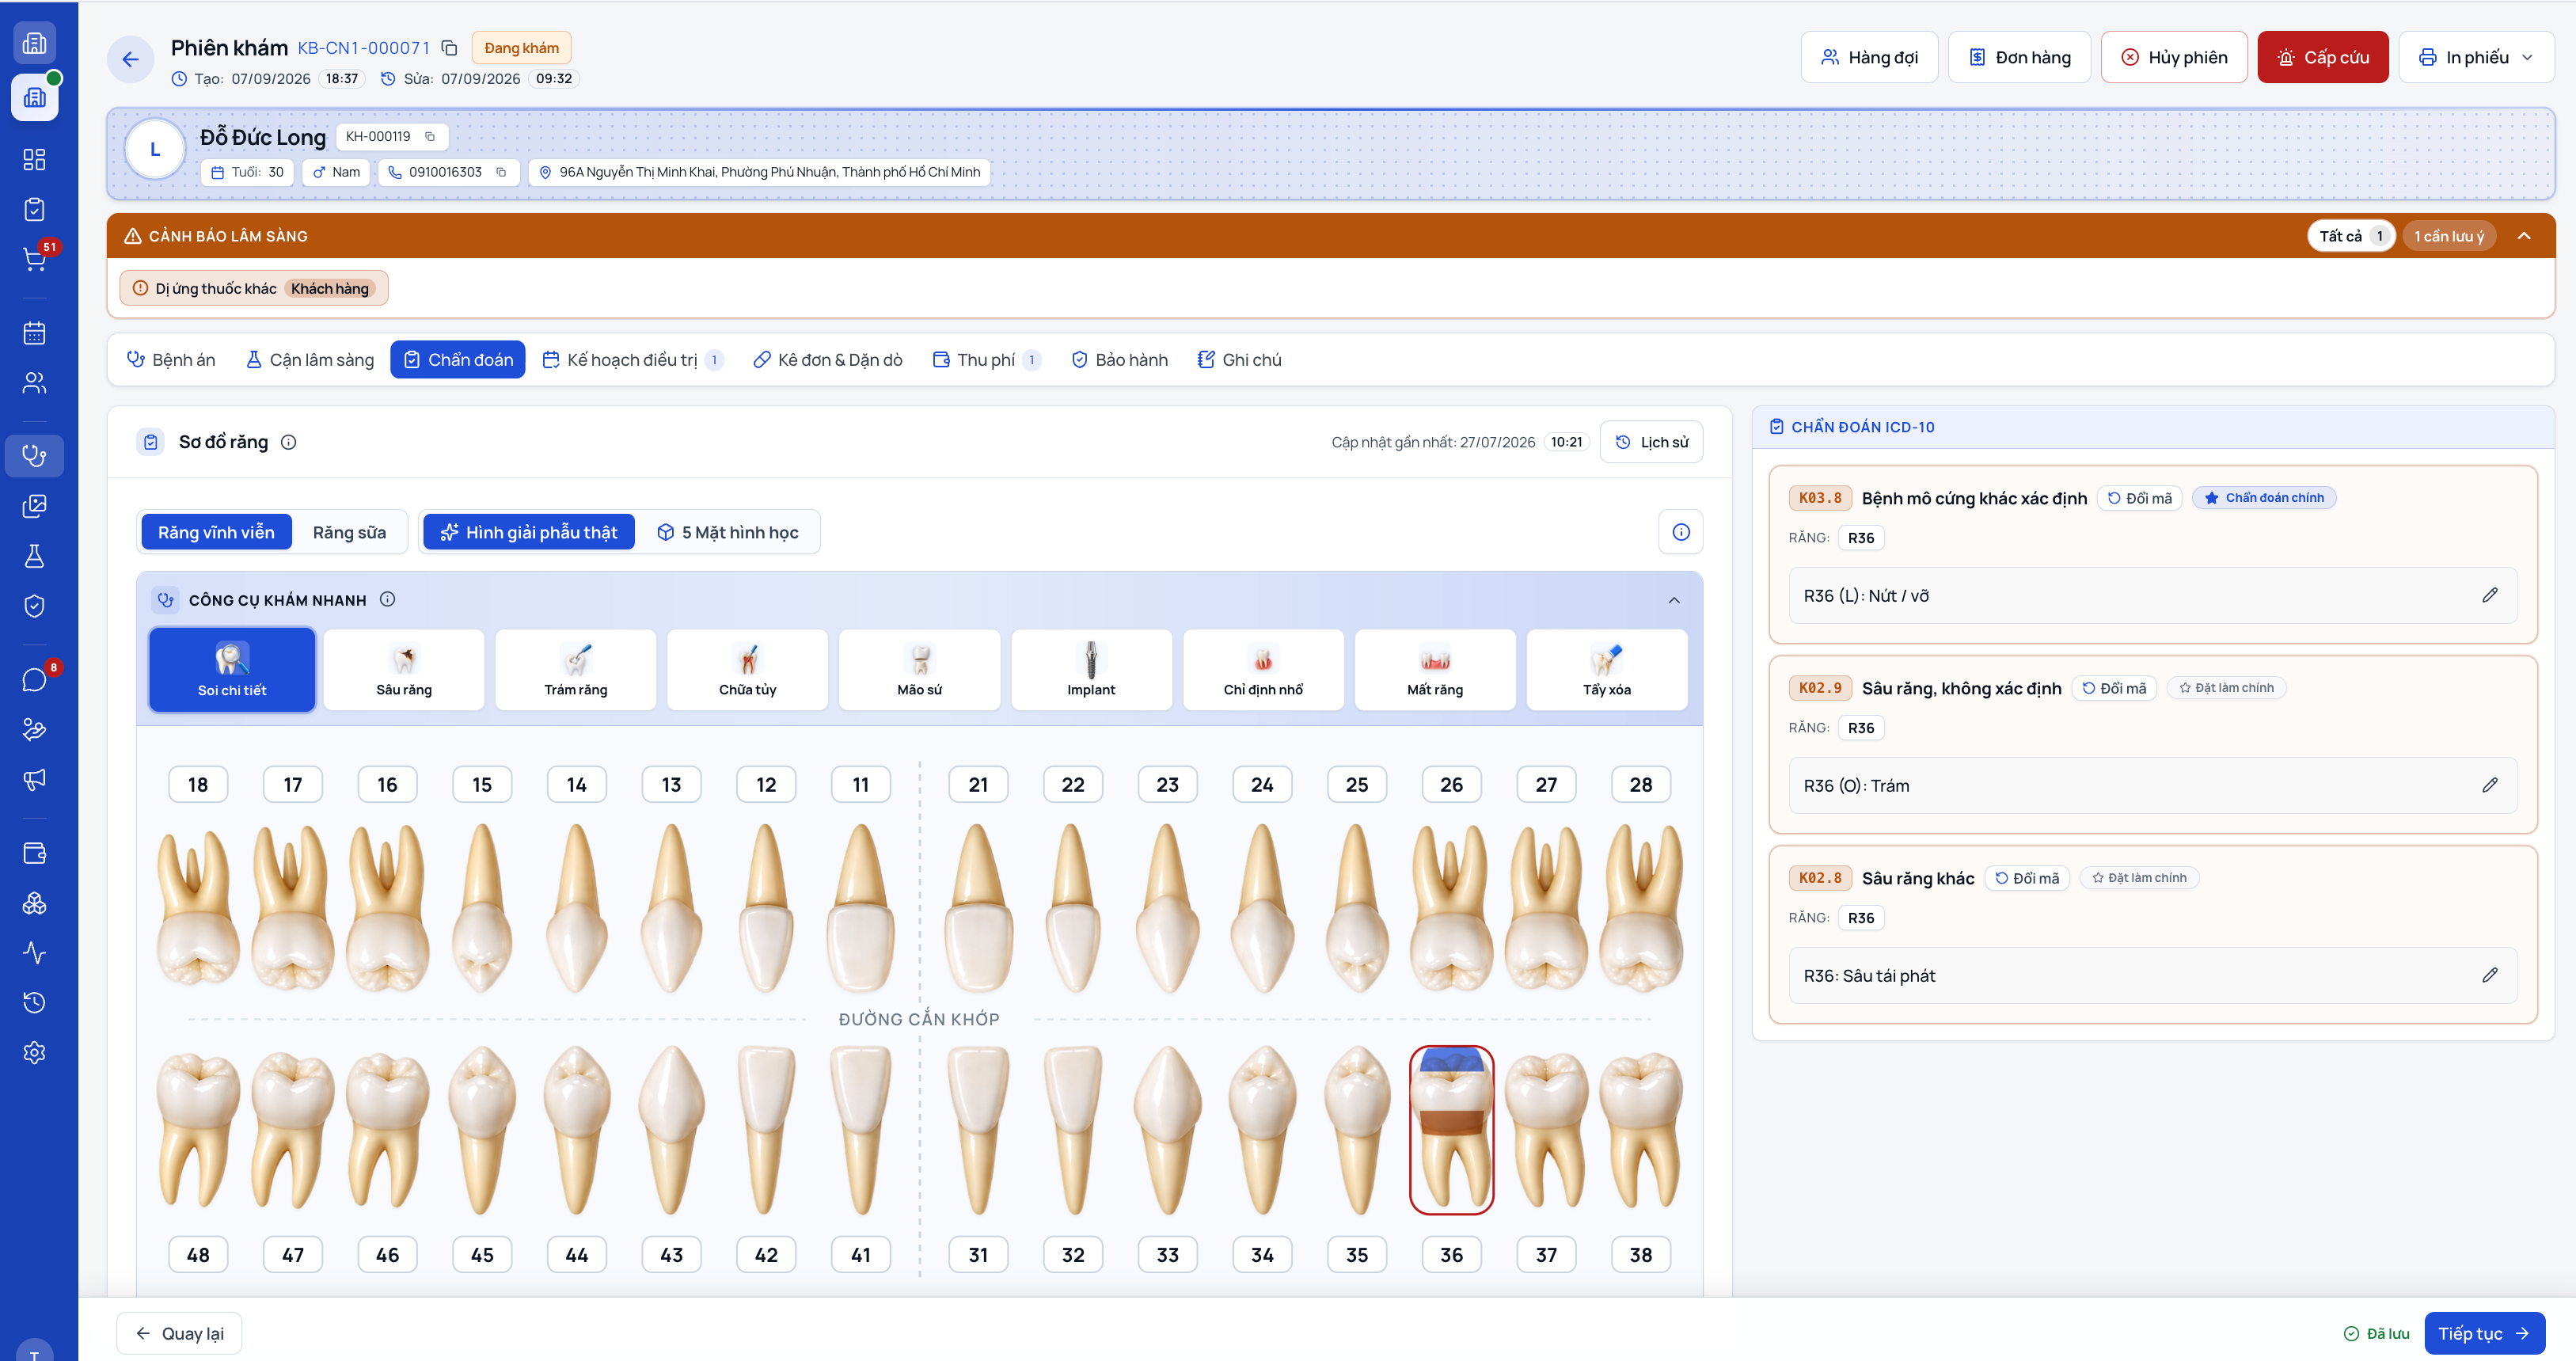Click the Dị ứng thuốc khác warning chip

[254, 288]
